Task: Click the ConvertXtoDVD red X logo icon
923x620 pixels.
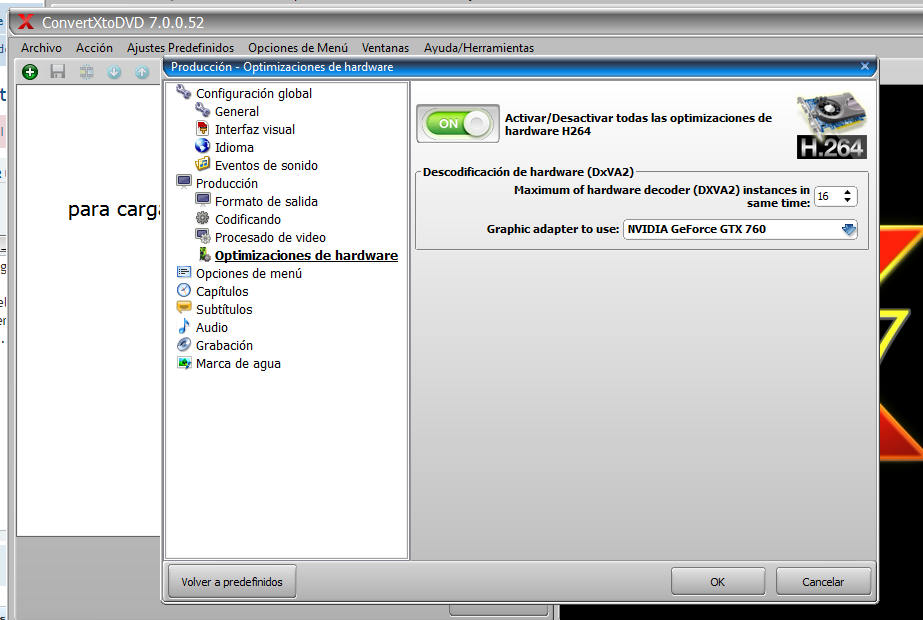Action: [x=25, y=22]
